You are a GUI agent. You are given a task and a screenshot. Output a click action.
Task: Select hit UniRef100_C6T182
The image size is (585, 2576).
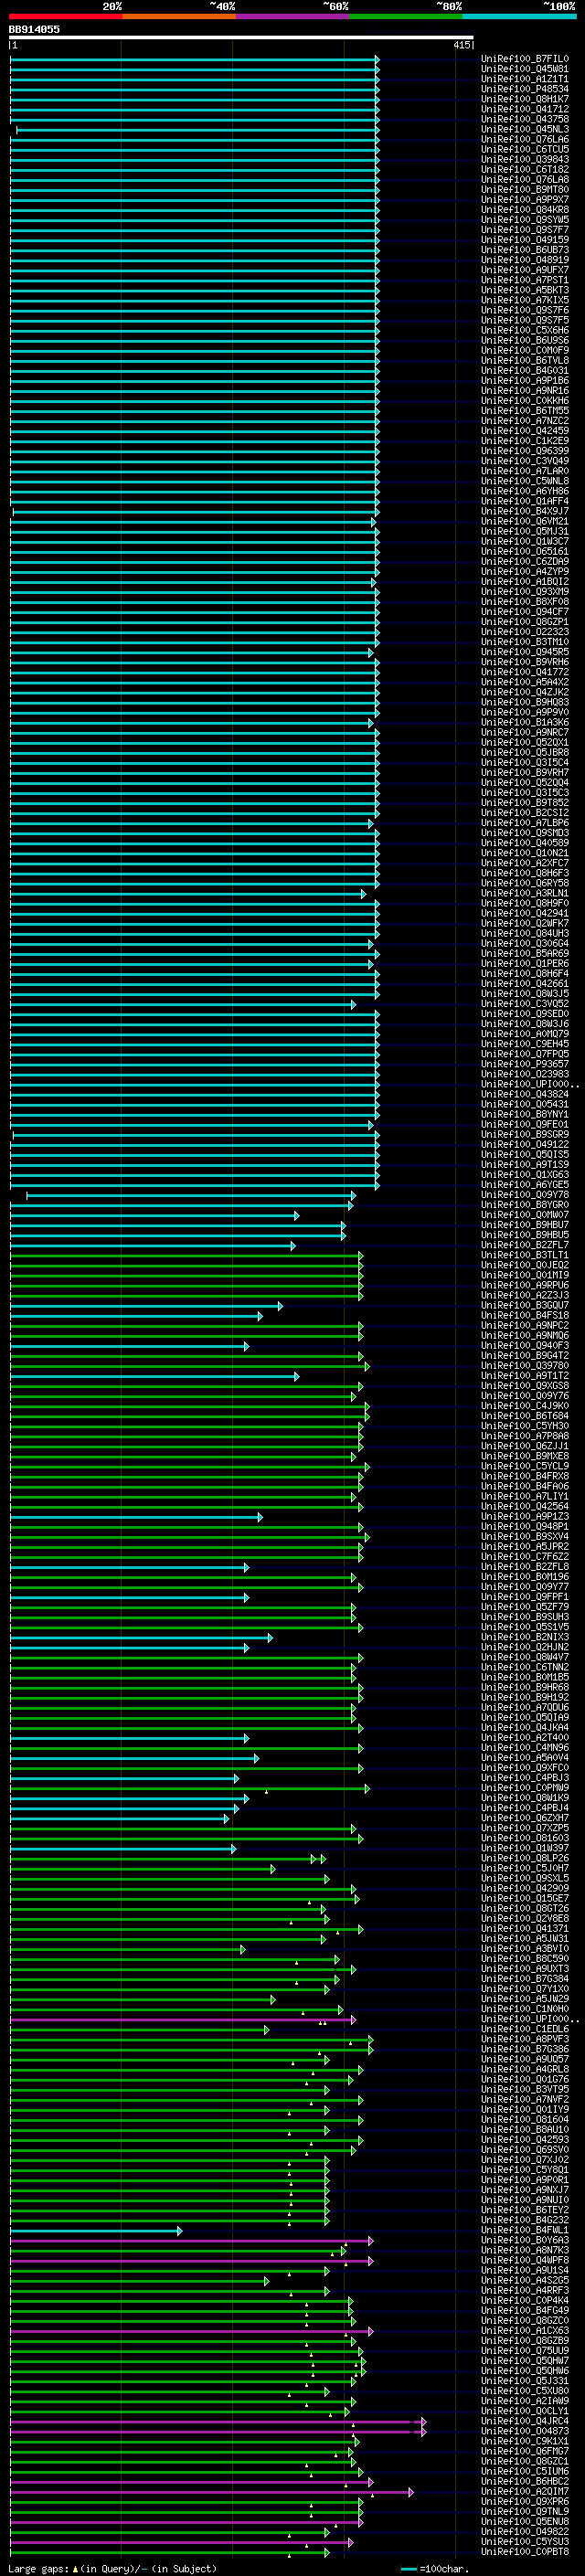pyautogui.click(x=524, y=170)
